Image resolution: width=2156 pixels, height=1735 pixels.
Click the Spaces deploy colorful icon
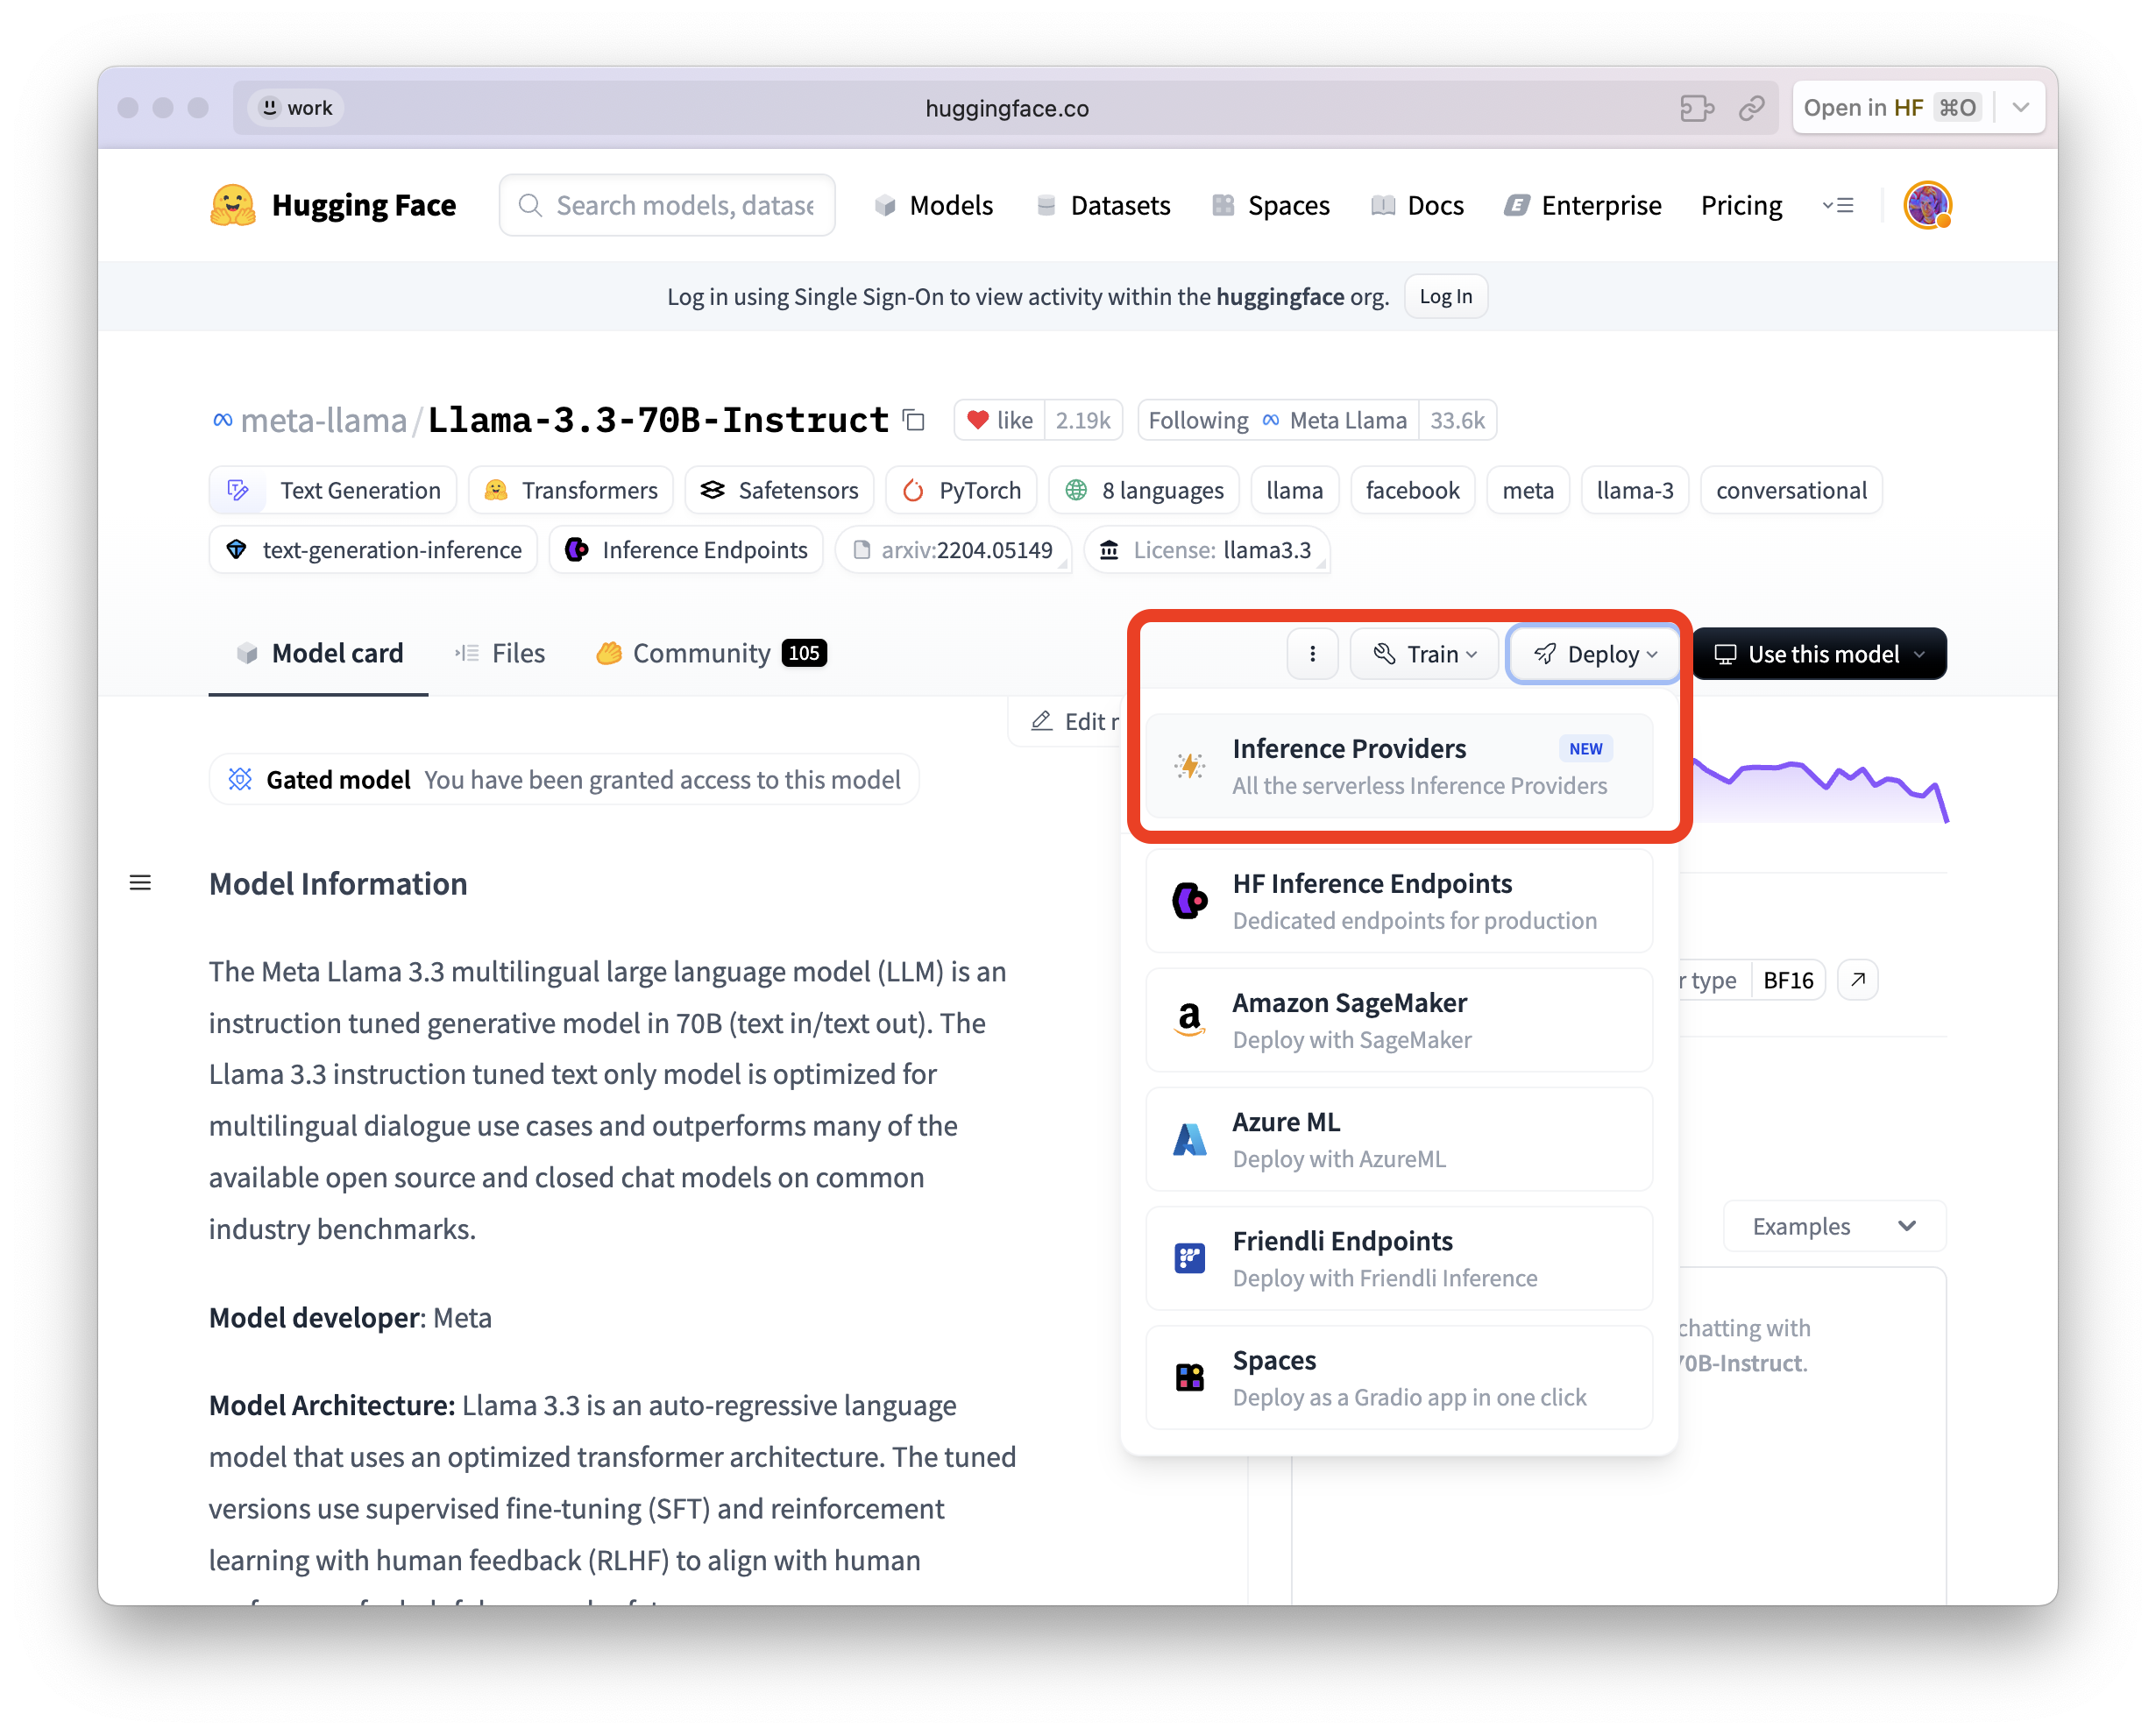(1190, 1377)
